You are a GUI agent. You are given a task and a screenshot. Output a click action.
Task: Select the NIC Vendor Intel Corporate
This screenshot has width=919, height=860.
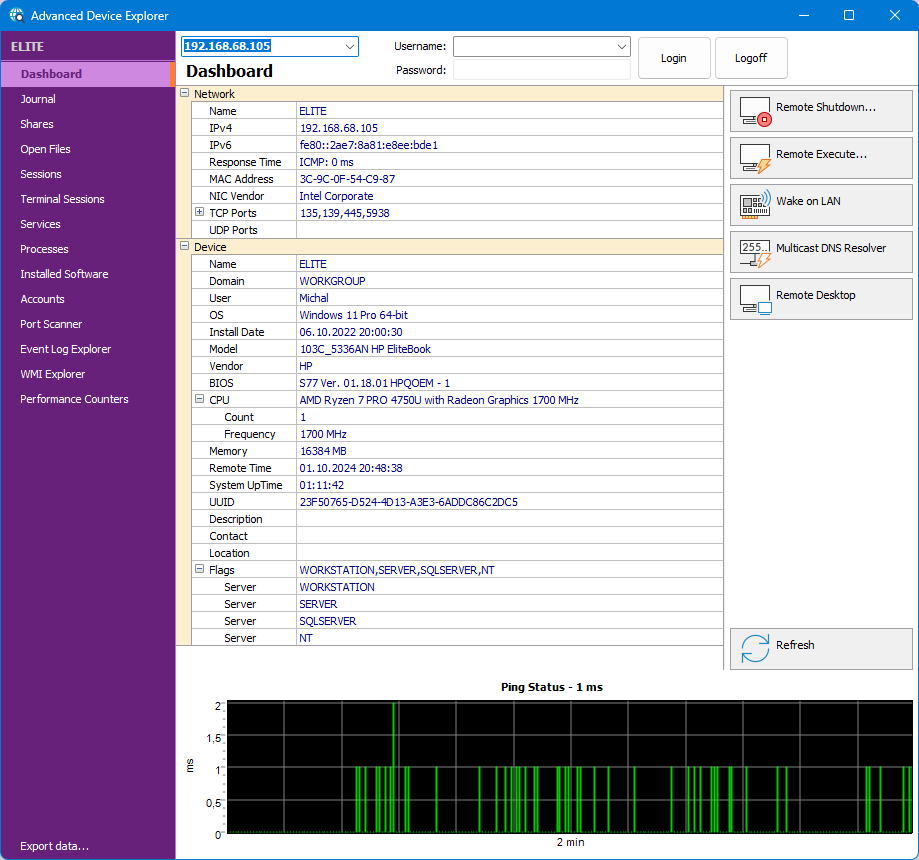(336, 196)
